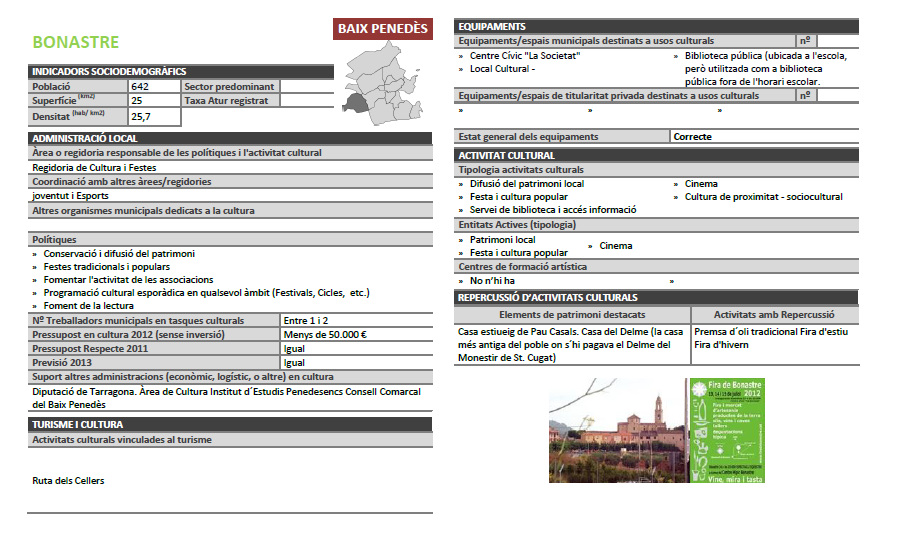Click Igual next to Previsió 2013

(294, 363)
